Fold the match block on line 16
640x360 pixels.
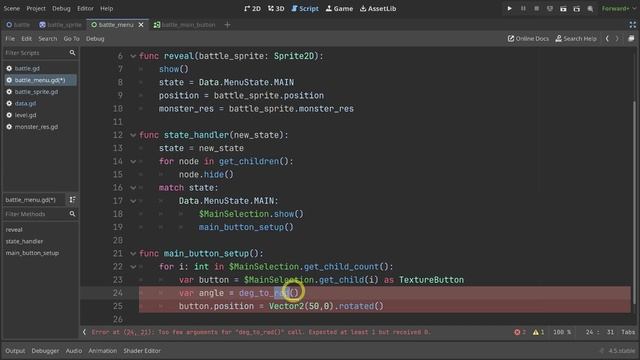tap(133, 188)
